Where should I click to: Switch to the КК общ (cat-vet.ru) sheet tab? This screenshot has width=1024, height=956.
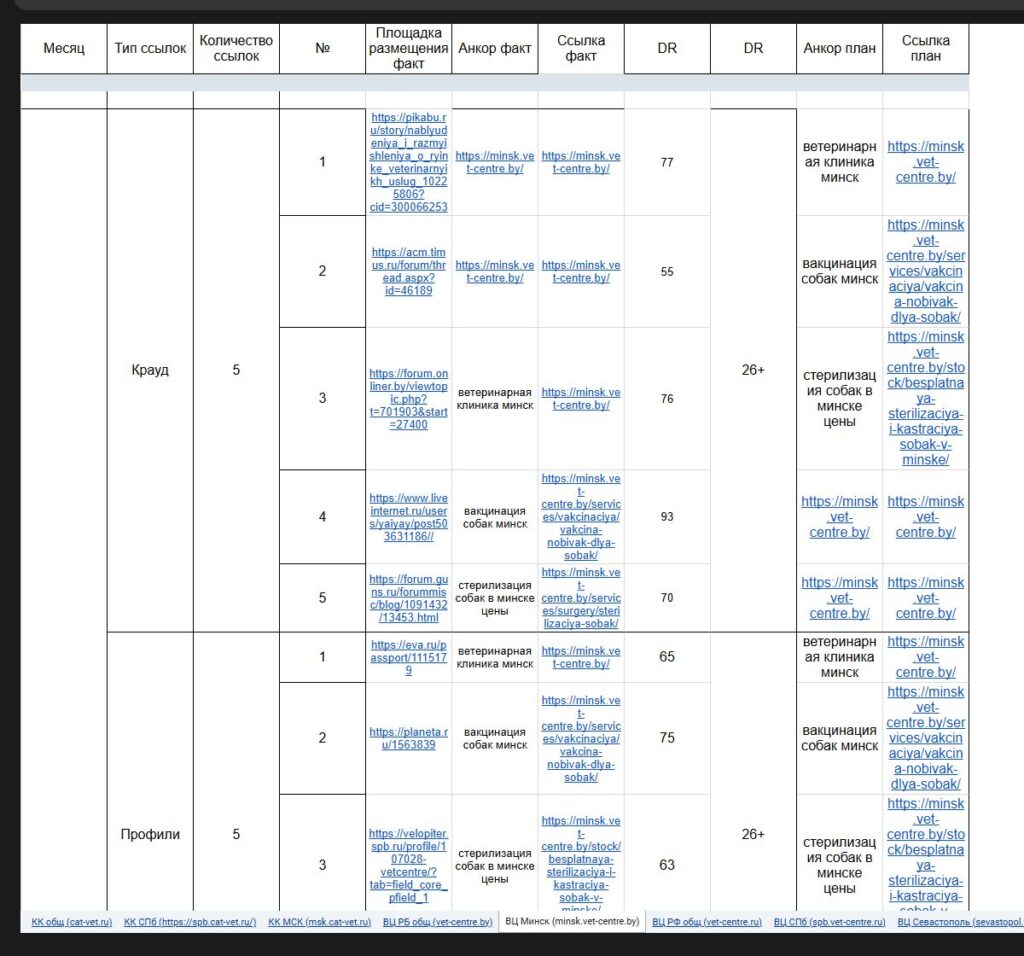click(72, 922)
